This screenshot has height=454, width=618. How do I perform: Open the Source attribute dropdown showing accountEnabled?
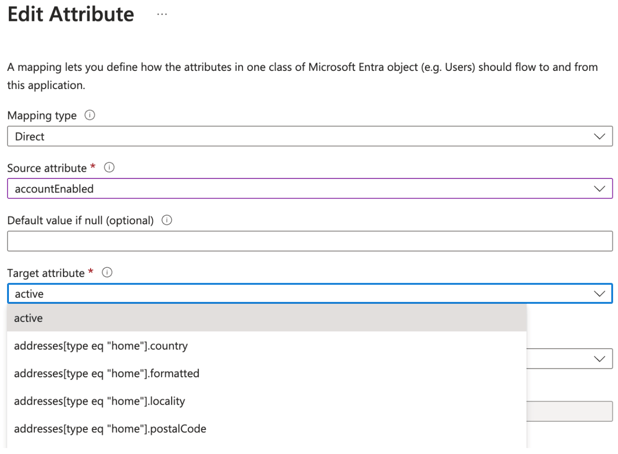click(x=300, y=189)
